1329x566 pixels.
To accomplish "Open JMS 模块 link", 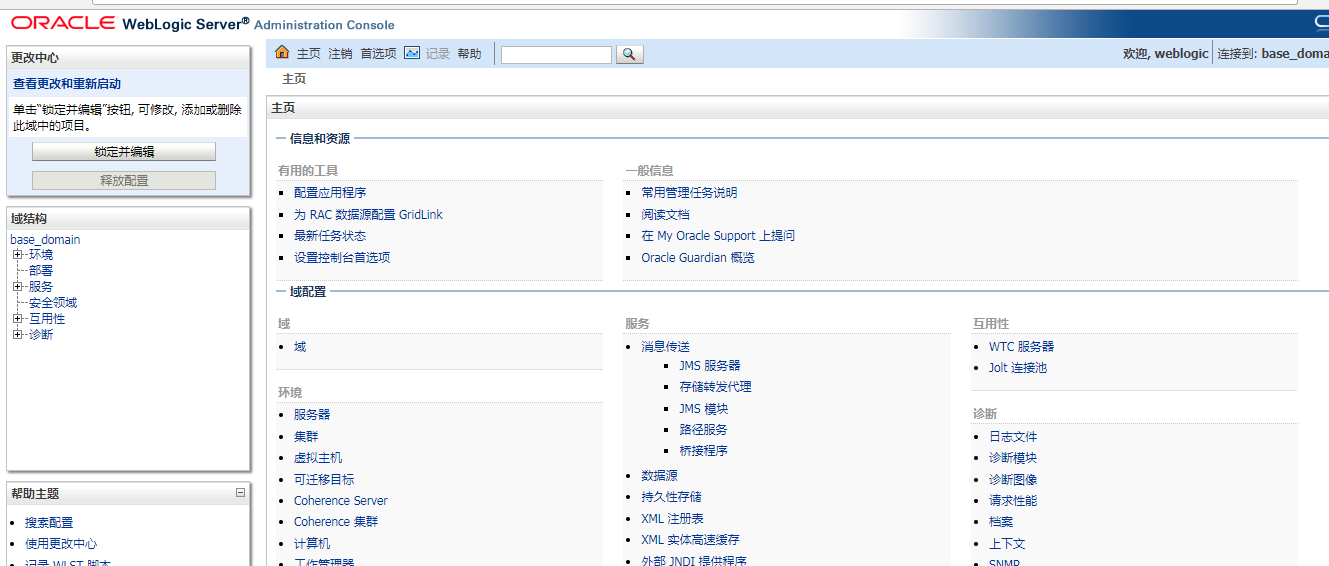I will [704, 409].
